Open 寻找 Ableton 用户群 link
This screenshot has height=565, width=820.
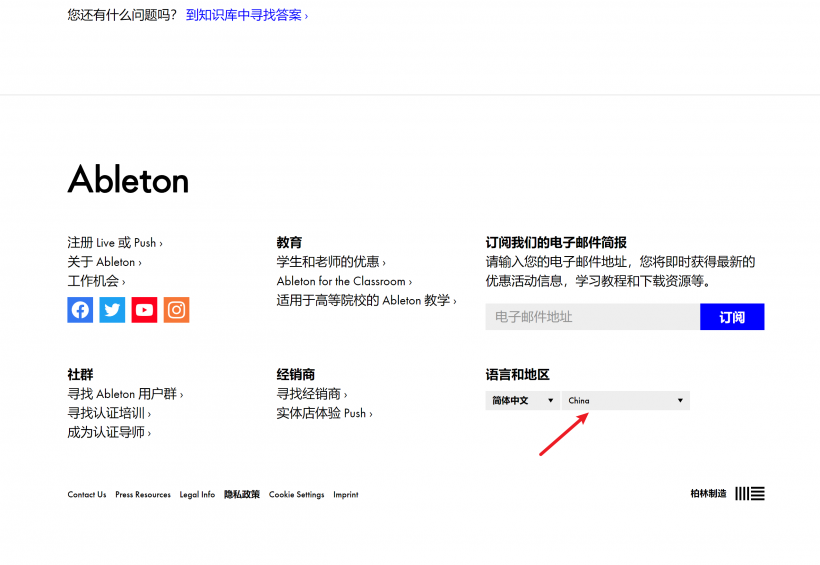pos(126,393)
